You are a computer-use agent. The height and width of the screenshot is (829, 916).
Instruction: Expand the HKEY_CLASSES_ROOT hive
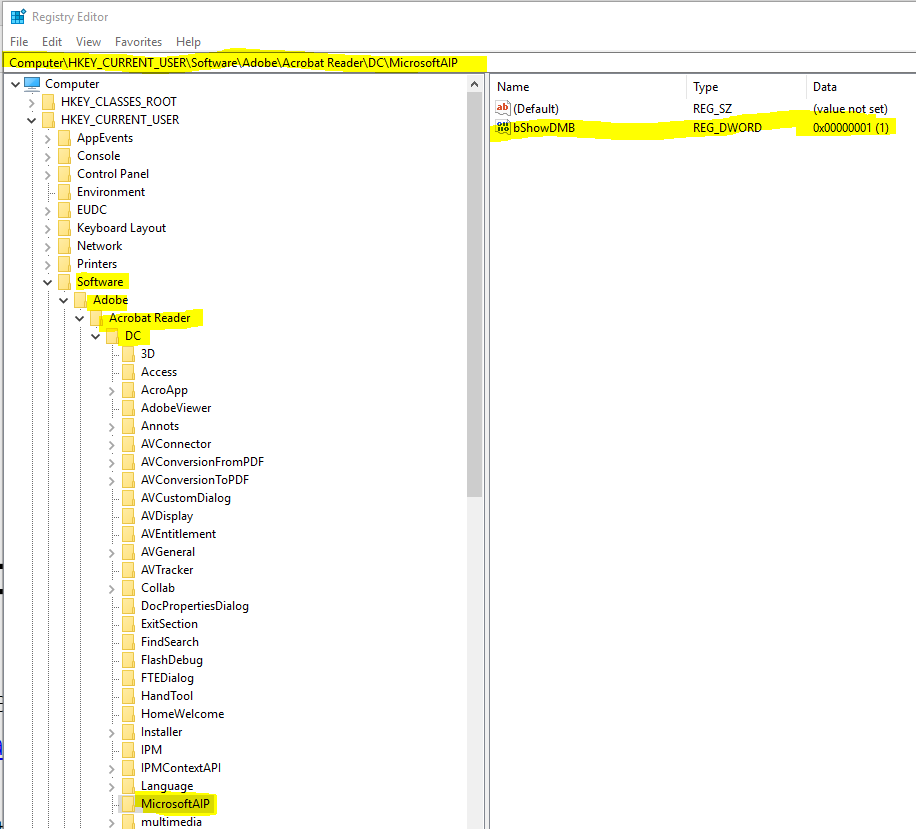[32, 103]
